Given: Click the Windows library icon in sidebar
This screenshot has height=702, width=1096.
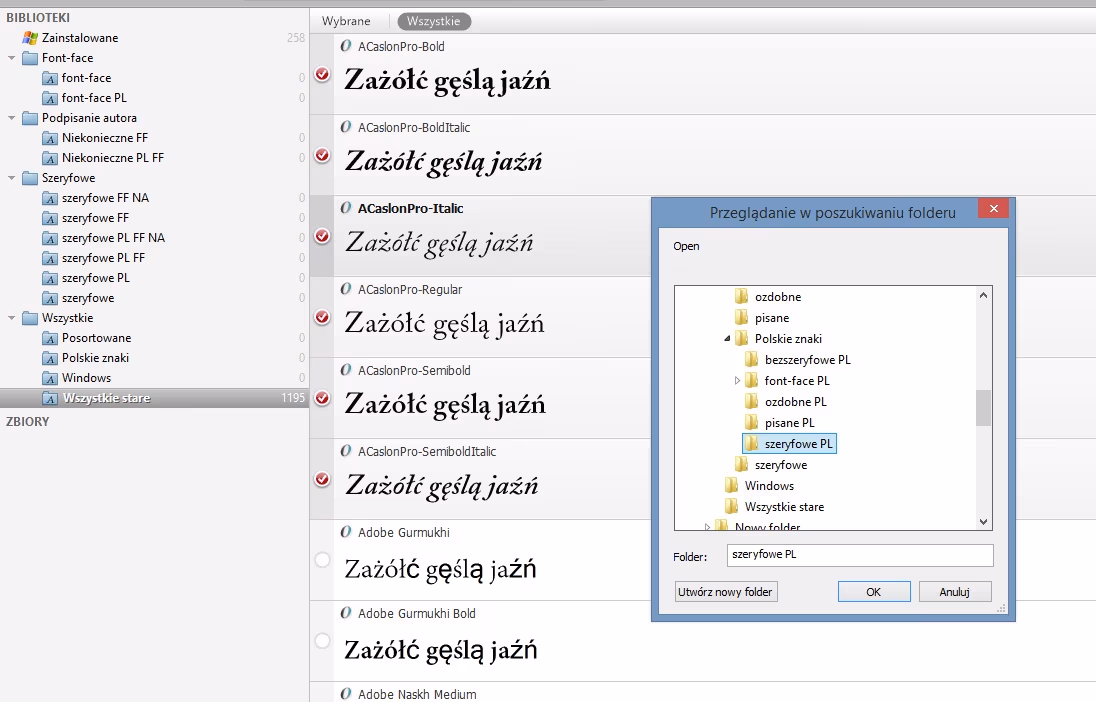Looking at the screenshot, I should tap(50, 378).
